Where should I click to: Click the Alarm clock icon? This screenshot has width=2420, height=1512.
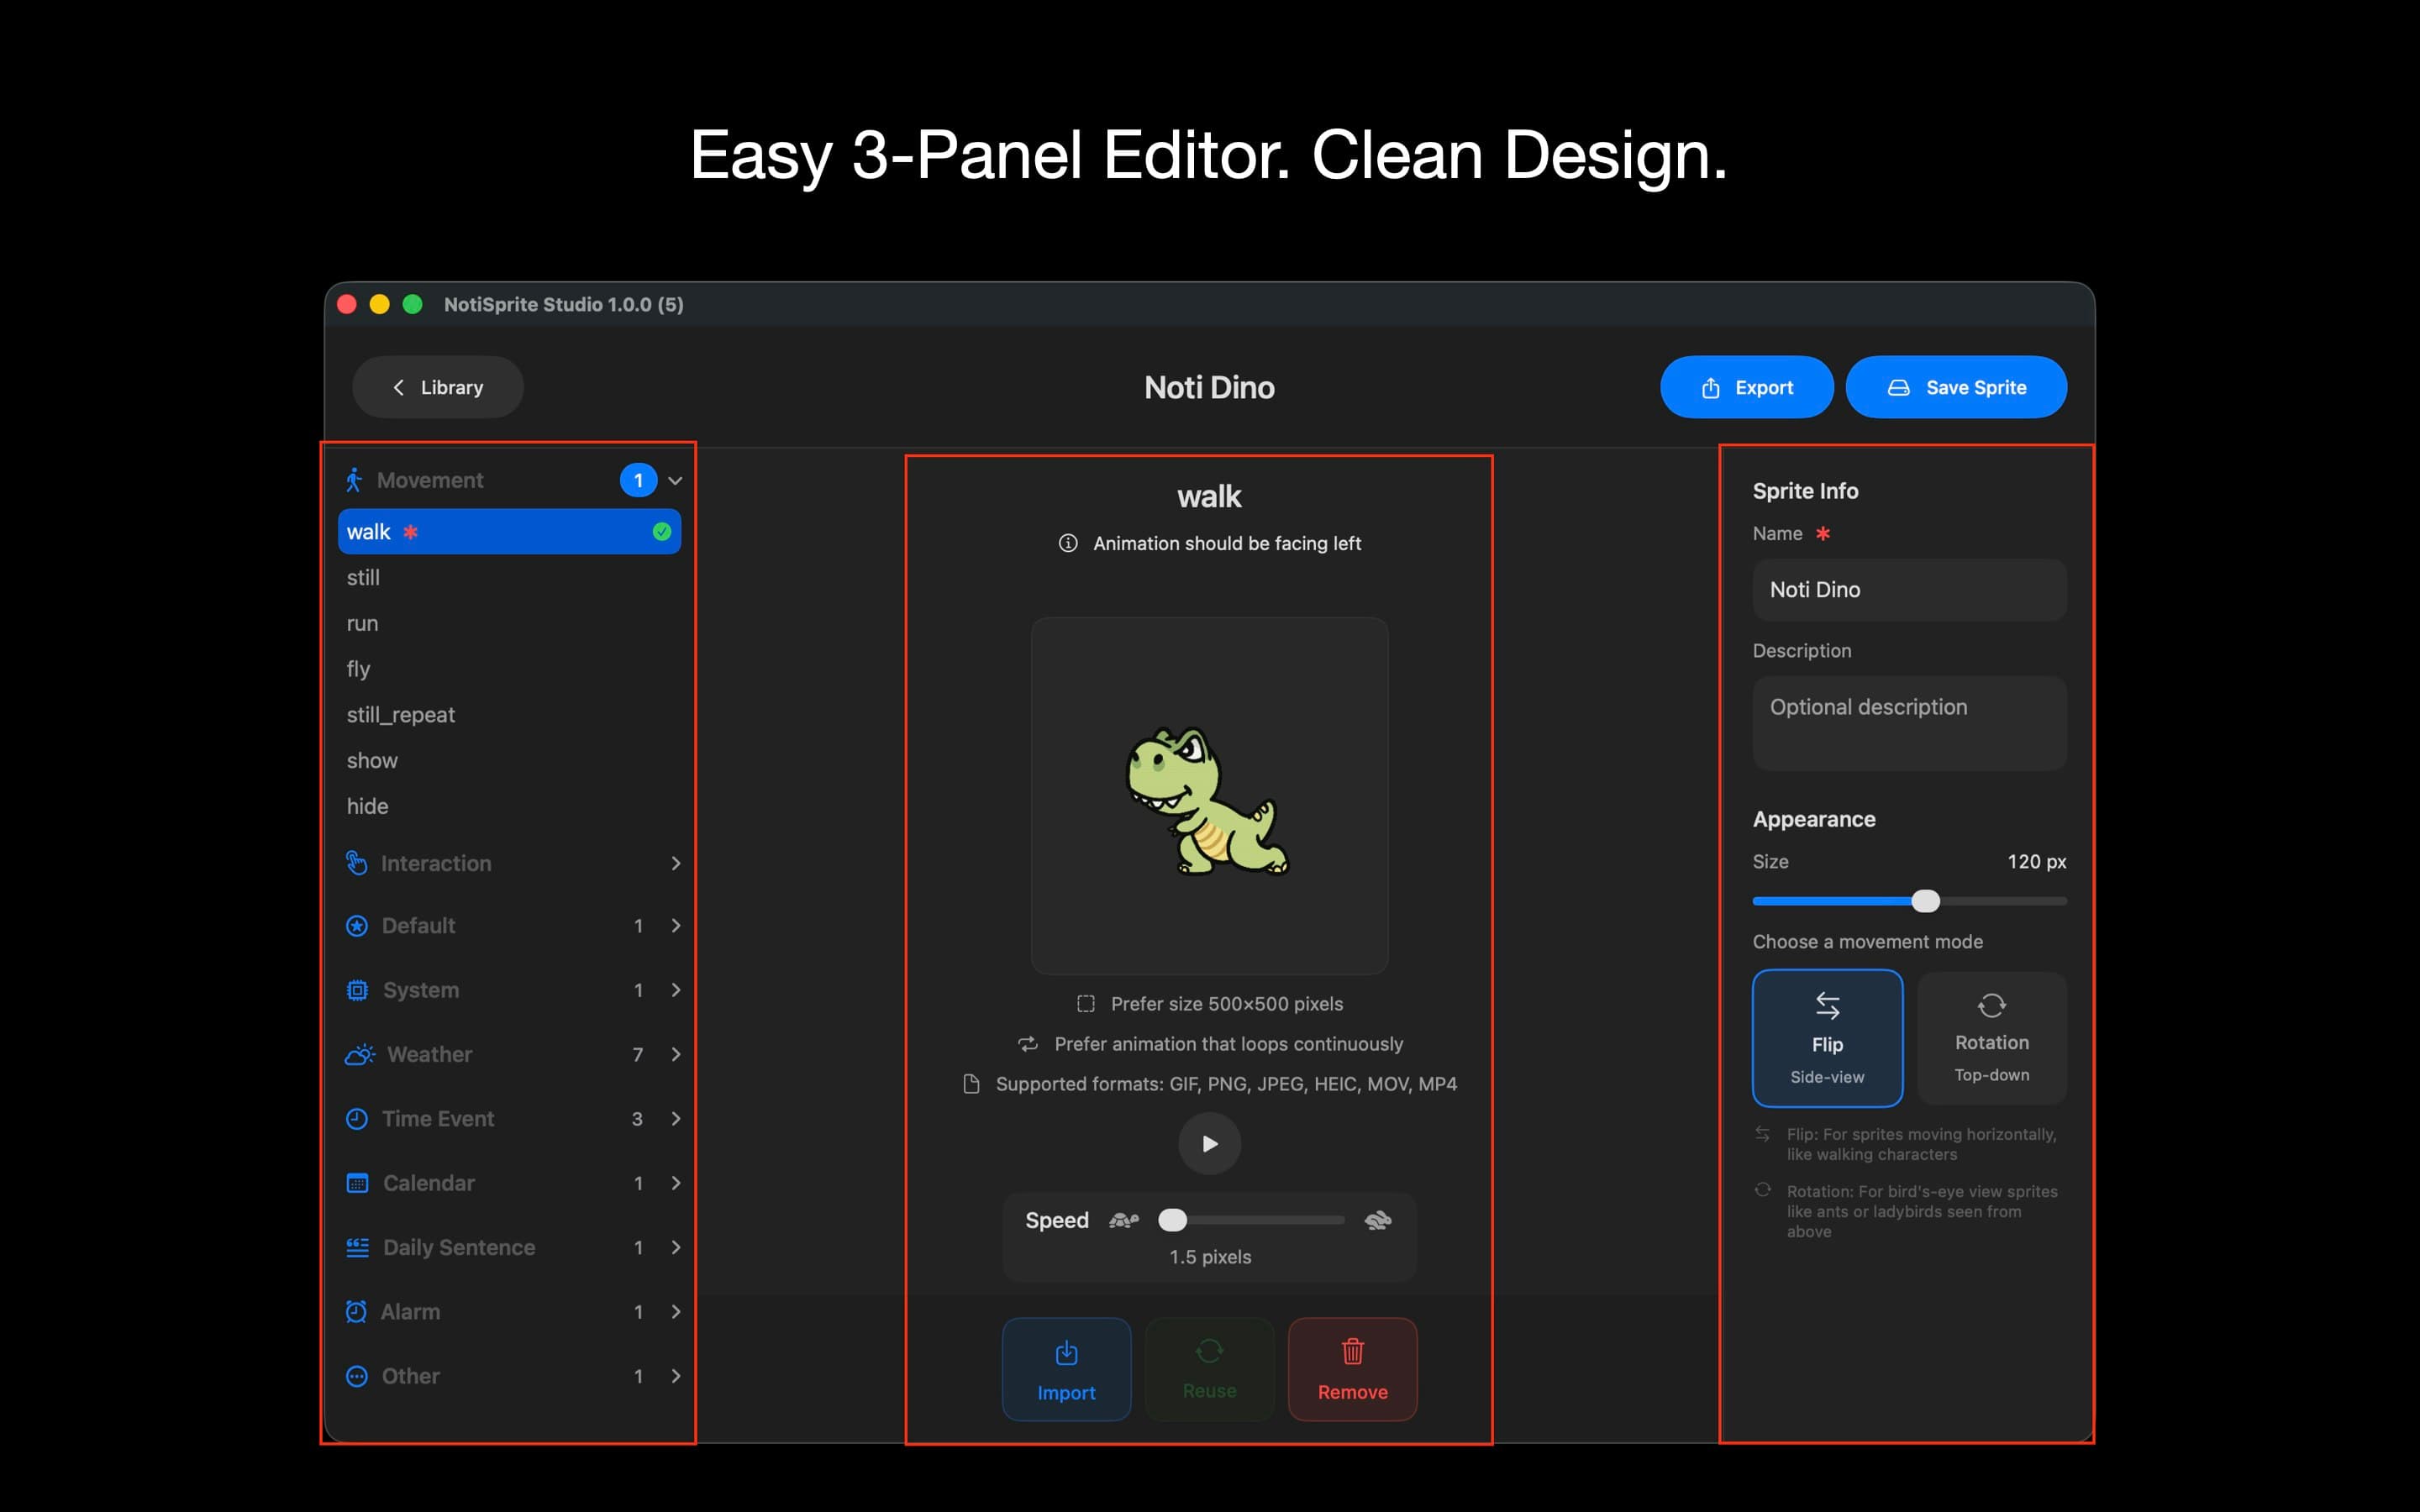coord(358,1311)
